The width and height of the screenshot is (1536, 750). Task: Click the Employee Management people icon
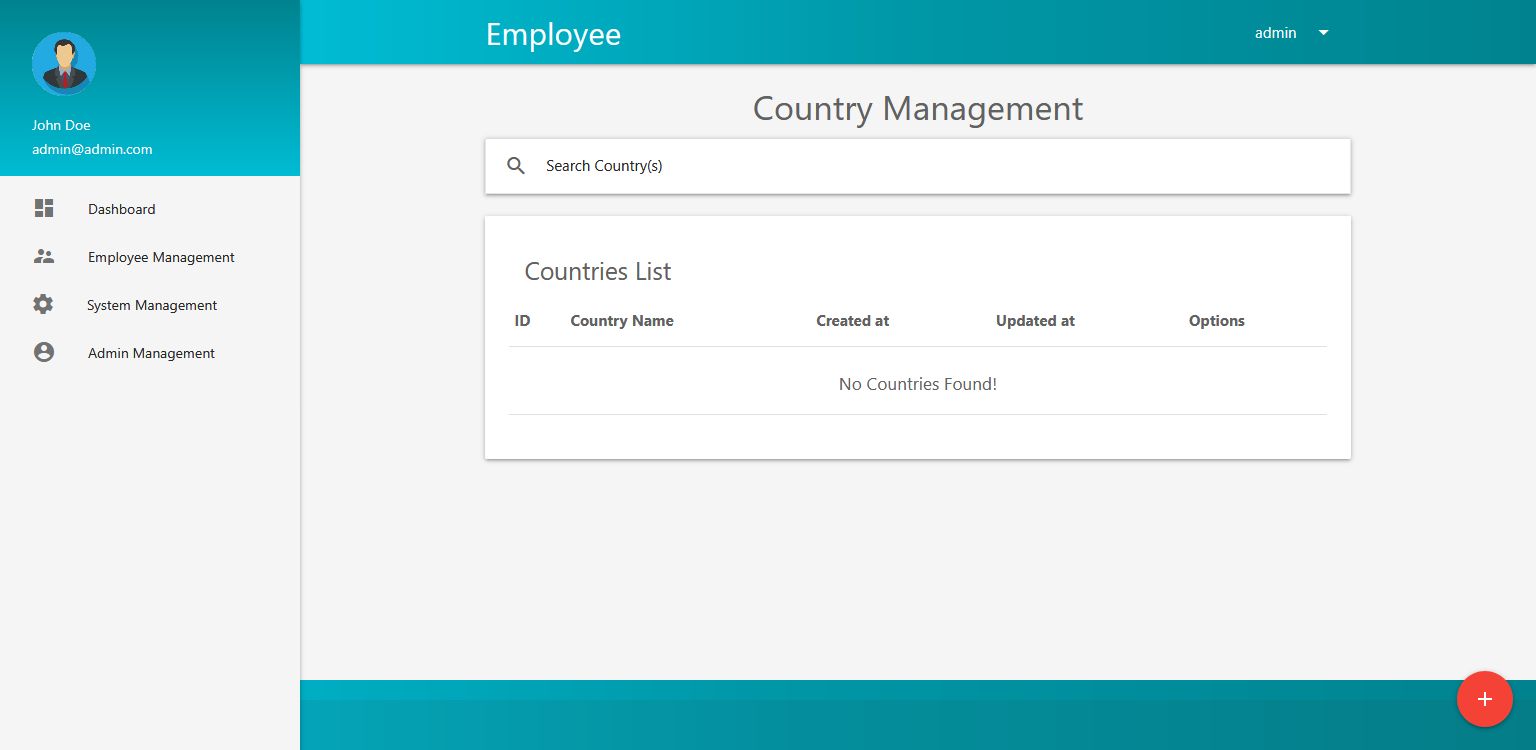(44, 256)
